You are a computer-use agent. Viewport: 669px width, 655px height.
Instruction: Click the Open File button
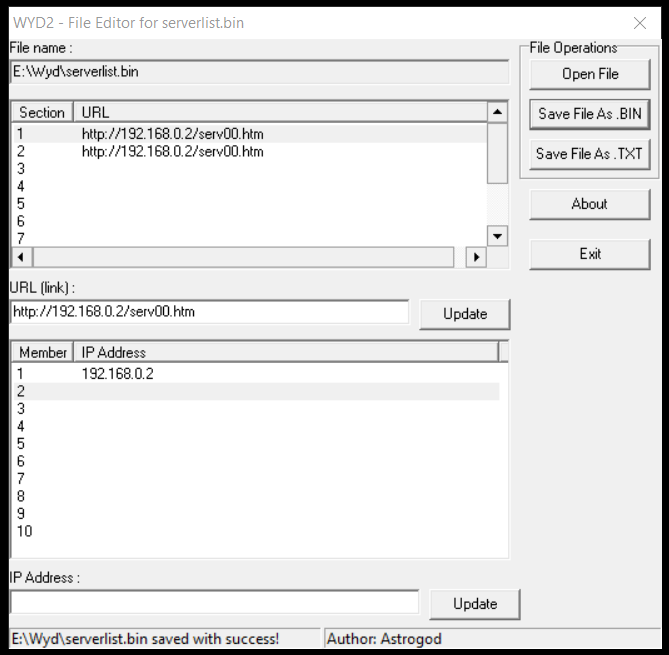[x=590, y=74]
